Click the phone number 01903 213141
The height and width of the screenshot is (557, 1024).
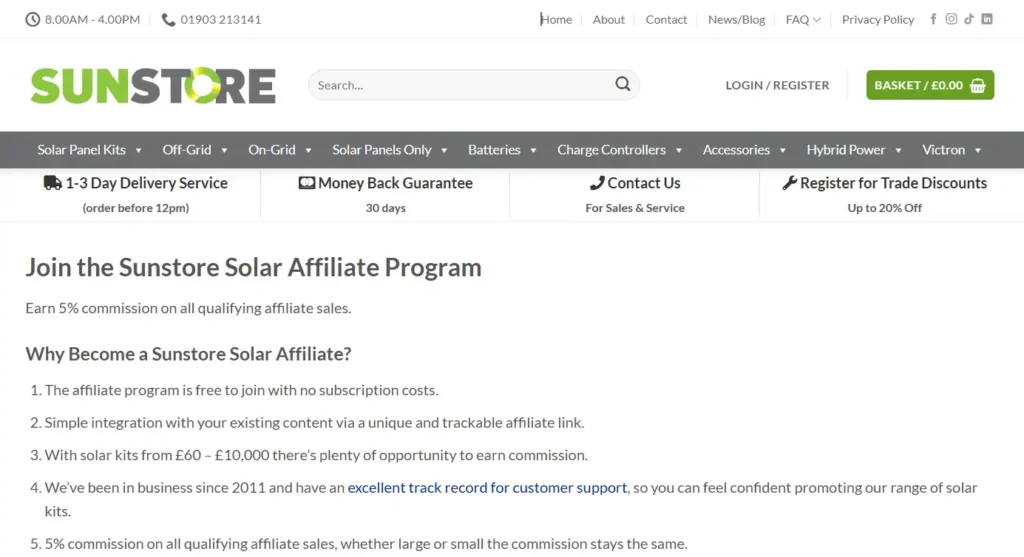pos(221,20)
